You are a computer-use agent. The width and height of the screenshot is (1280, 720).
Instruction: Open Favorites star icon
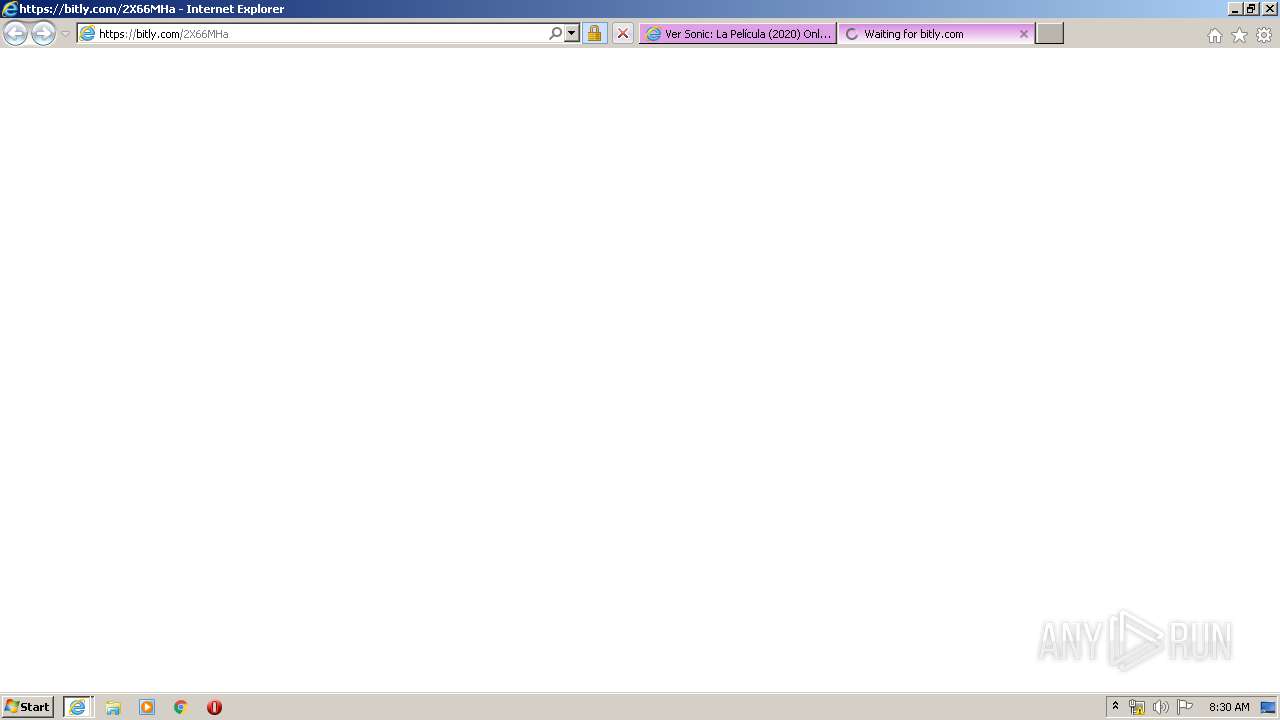[1239, 35]
